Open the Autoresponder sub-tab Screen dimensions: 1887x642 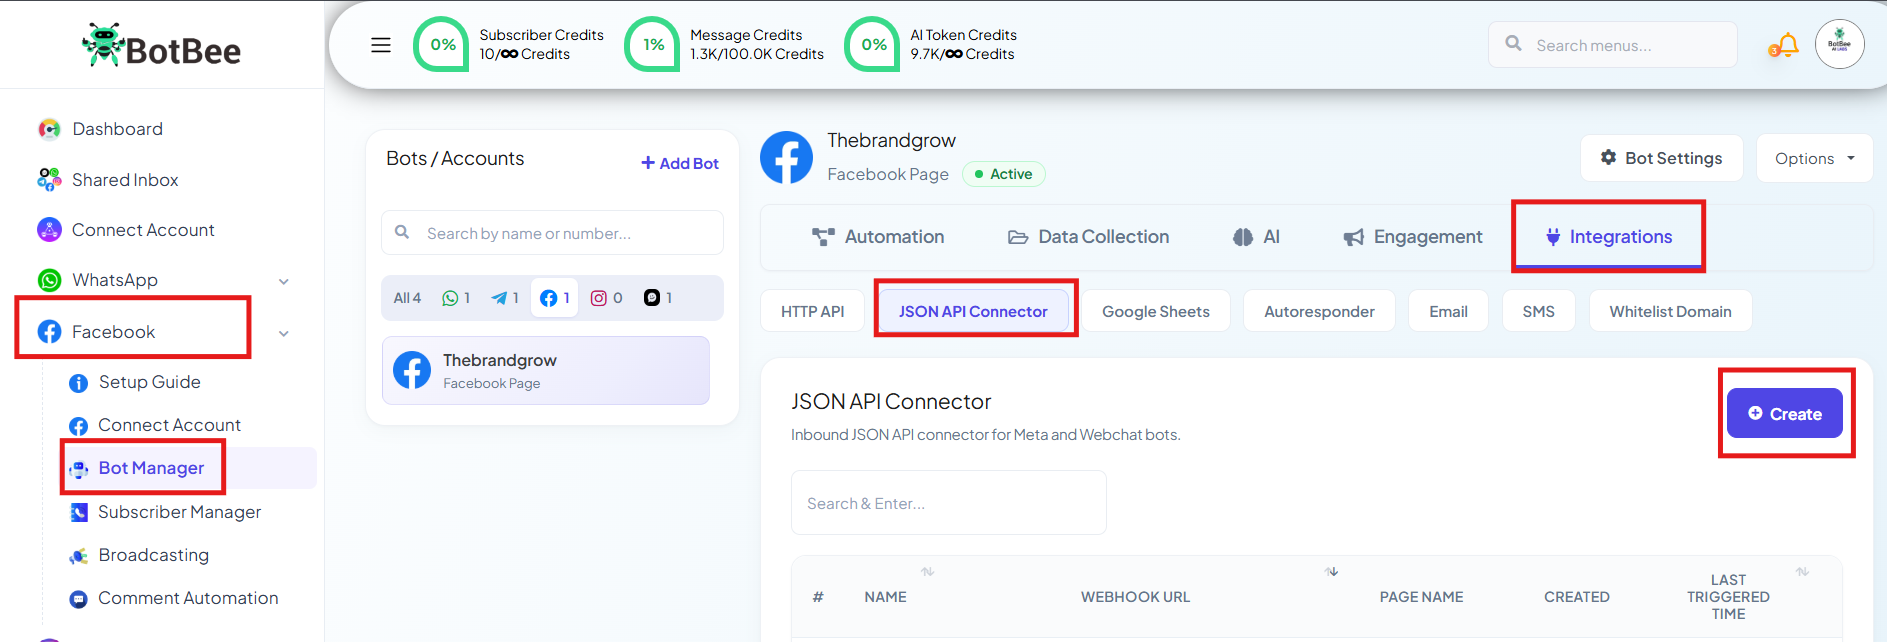1319,311
